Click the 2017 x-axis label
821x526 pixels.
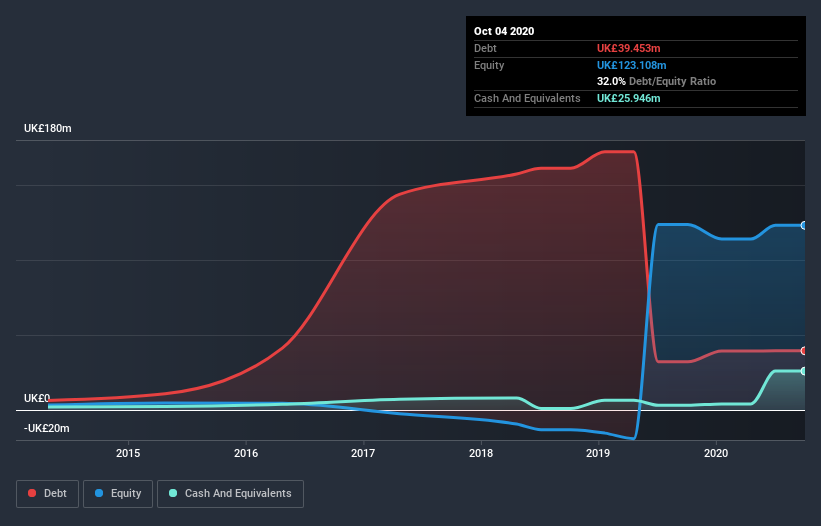coord(363,453)
